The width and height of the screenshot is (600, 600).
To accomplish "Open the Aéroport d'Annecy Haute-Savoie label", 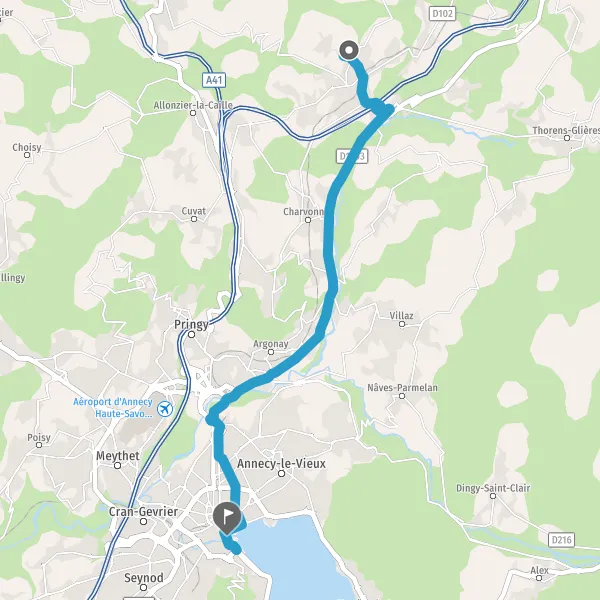I will (x=113, y=408).
